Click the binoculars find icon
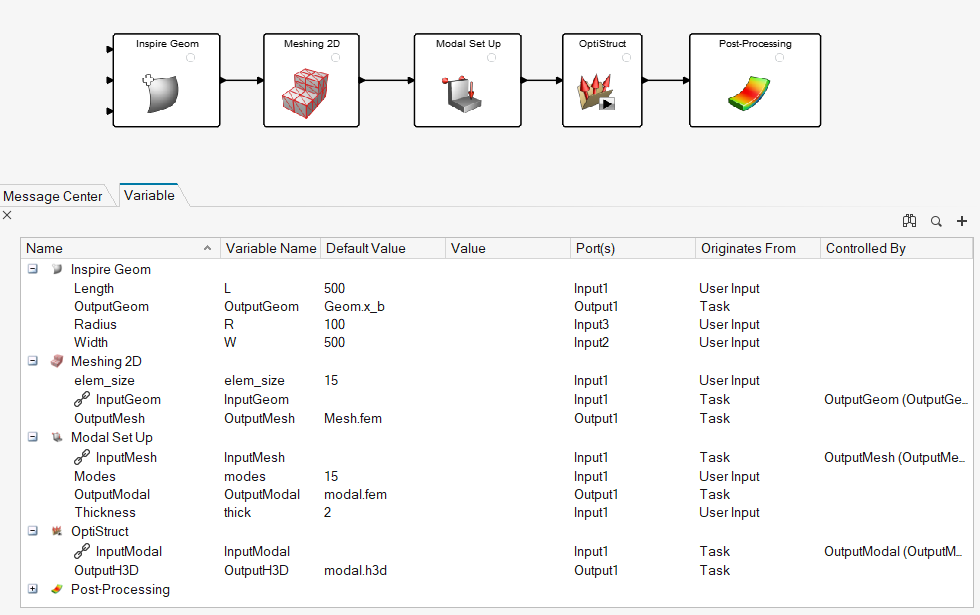This screenshot has height=615, width=980. tap(909, 221)
